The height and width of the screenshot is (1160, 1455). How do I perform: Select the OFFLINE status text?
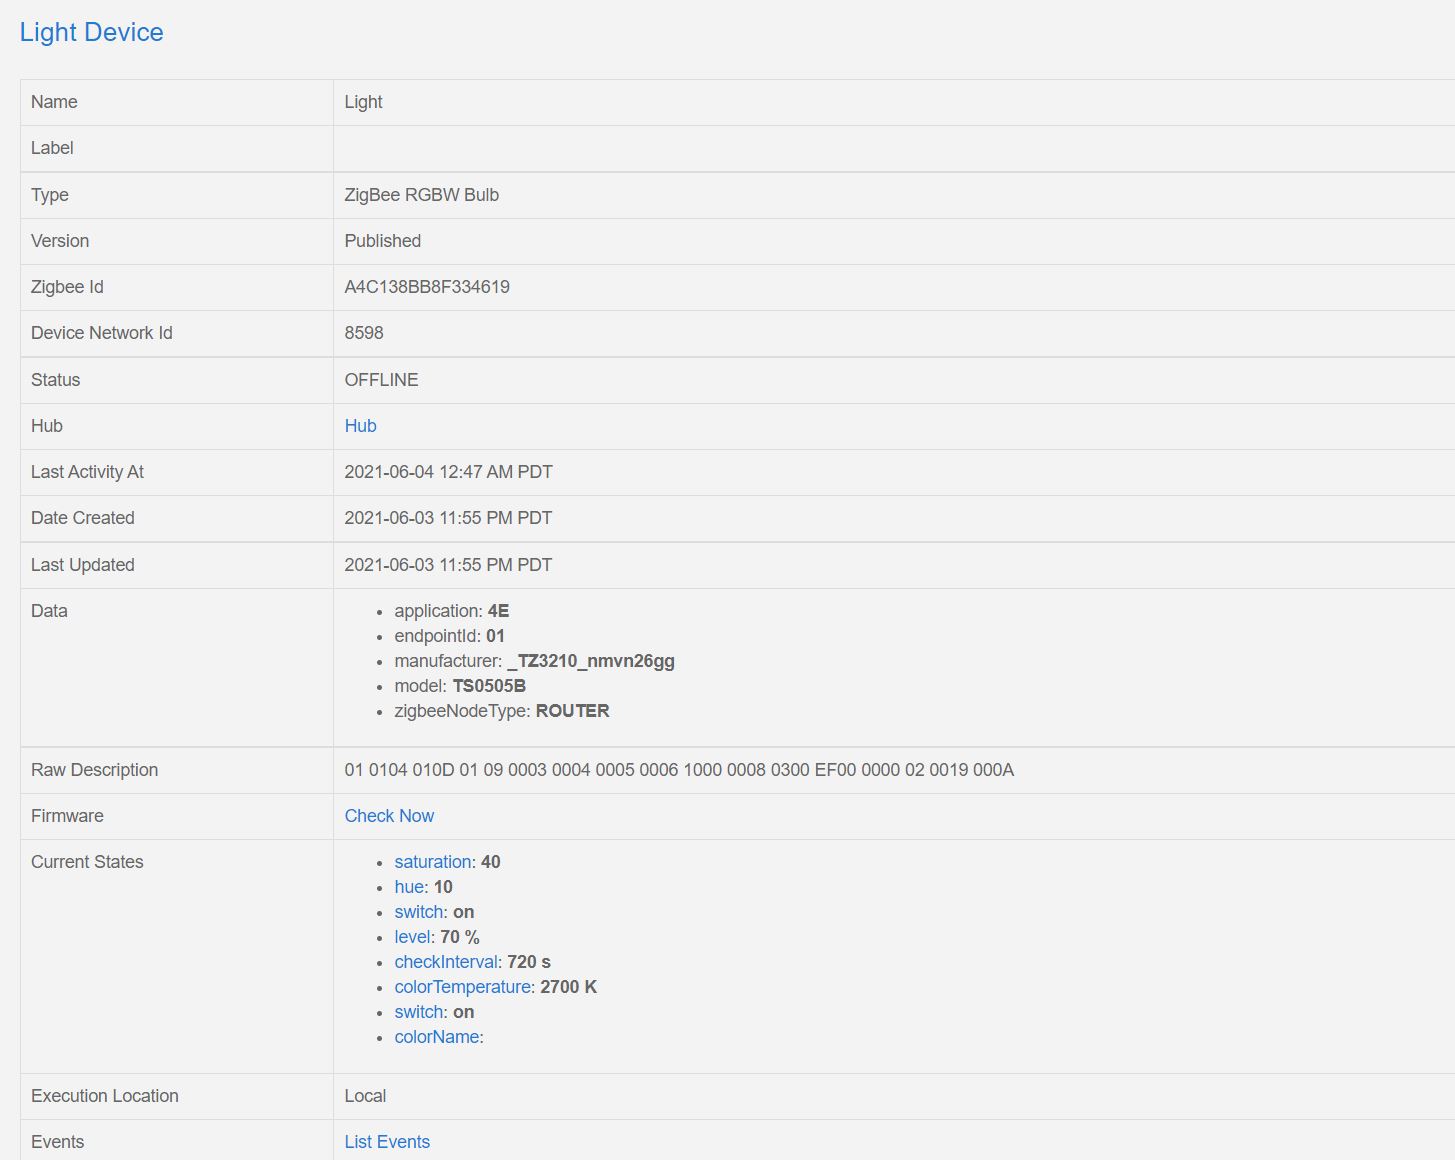381,380
